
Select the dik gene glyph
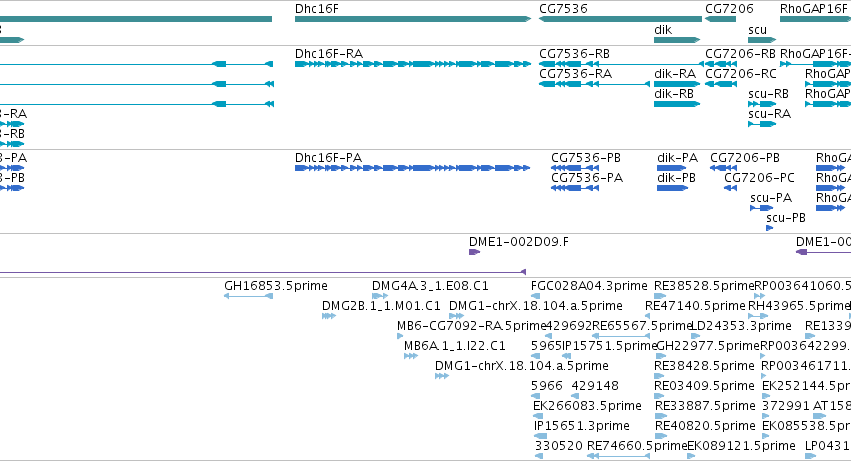coord(677,40)
